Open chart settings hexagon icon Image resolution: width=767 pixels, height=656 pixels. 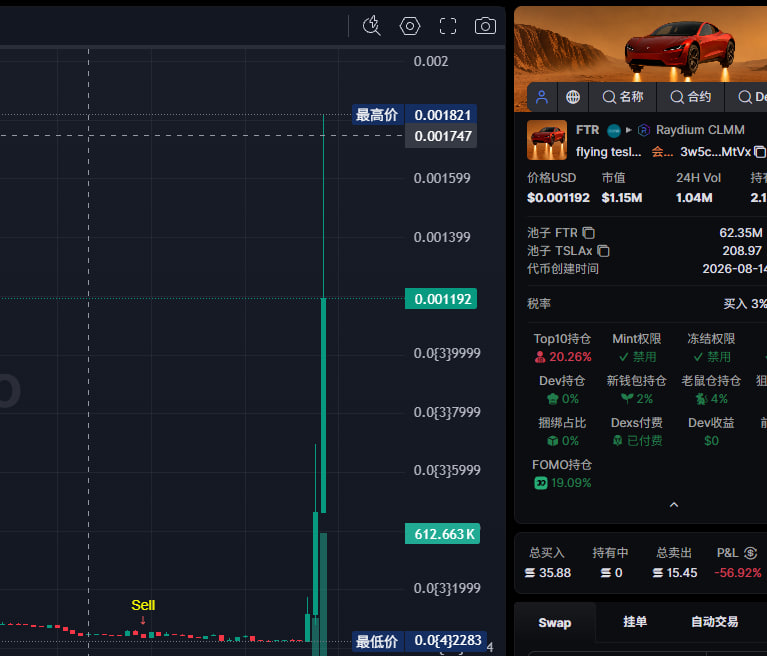click(410, 25)
